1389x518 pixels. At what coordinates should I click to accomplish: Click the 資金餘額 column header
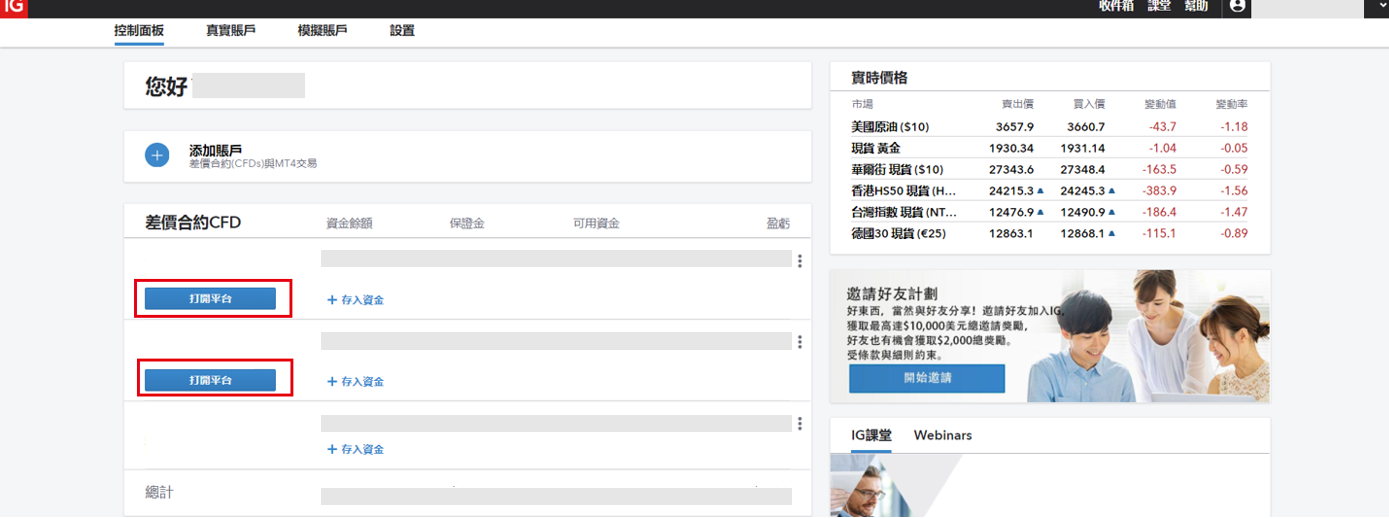[x=349, y=223]
